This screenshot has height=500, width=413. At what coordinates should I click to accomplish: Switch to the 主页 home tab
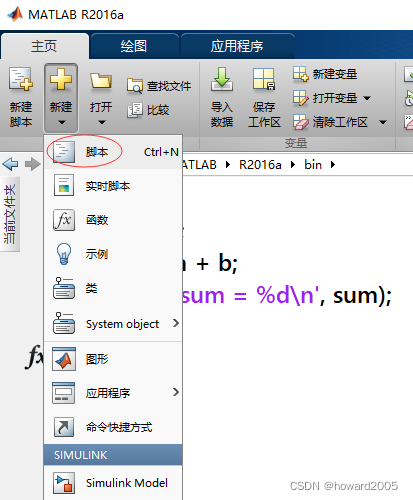point(44,46)
